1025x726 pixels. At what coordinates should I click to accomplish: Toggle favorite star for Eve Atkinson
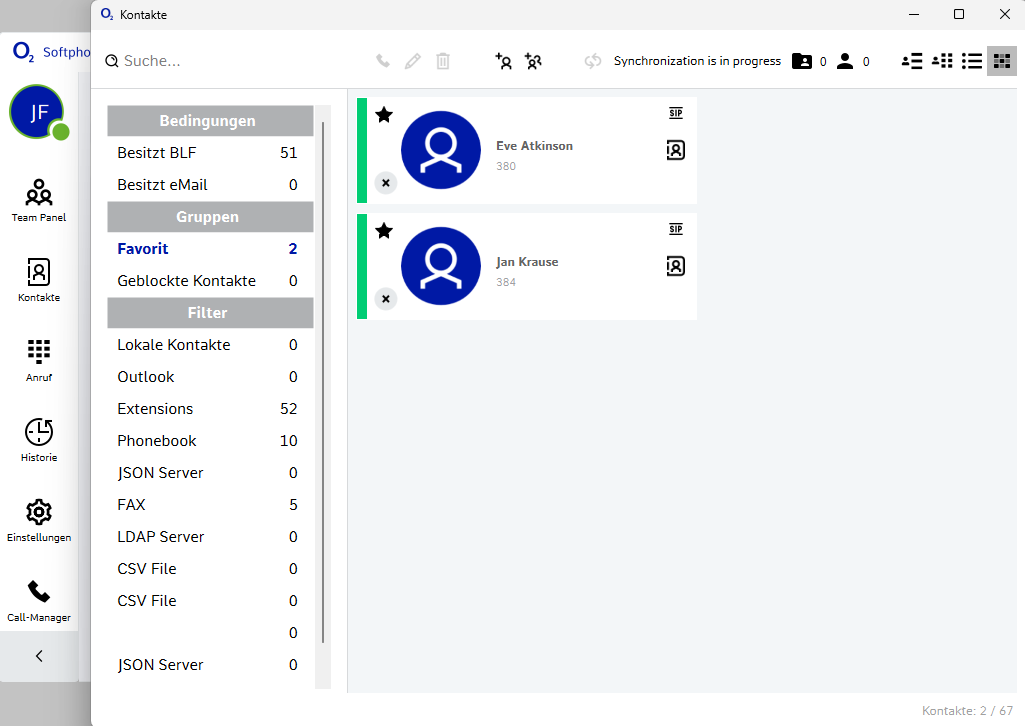(x=384, y=115)
